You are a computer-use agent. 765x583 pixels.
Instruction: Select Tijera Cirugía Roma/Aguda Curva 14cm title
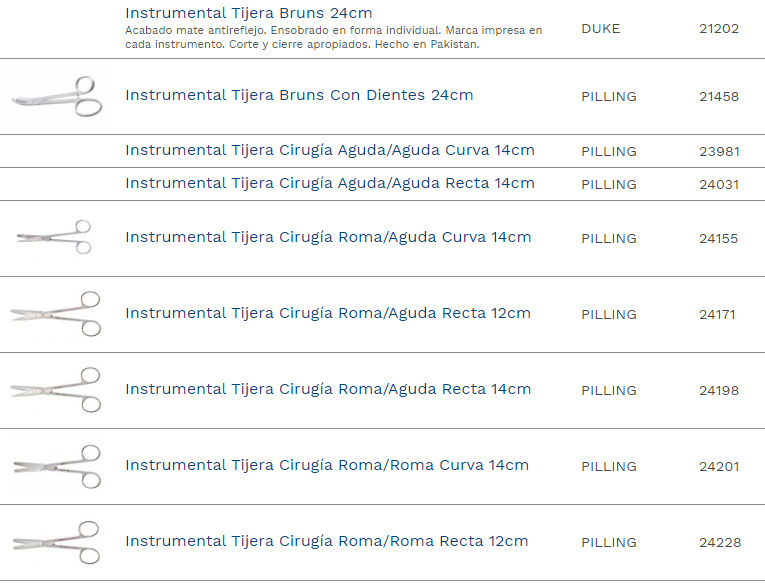pyautogui.click(x=328, y=238)
